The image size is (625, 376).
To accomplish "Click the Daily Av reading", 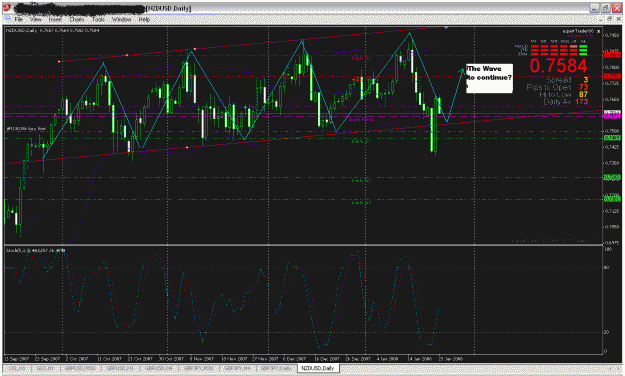I will 566,102.
